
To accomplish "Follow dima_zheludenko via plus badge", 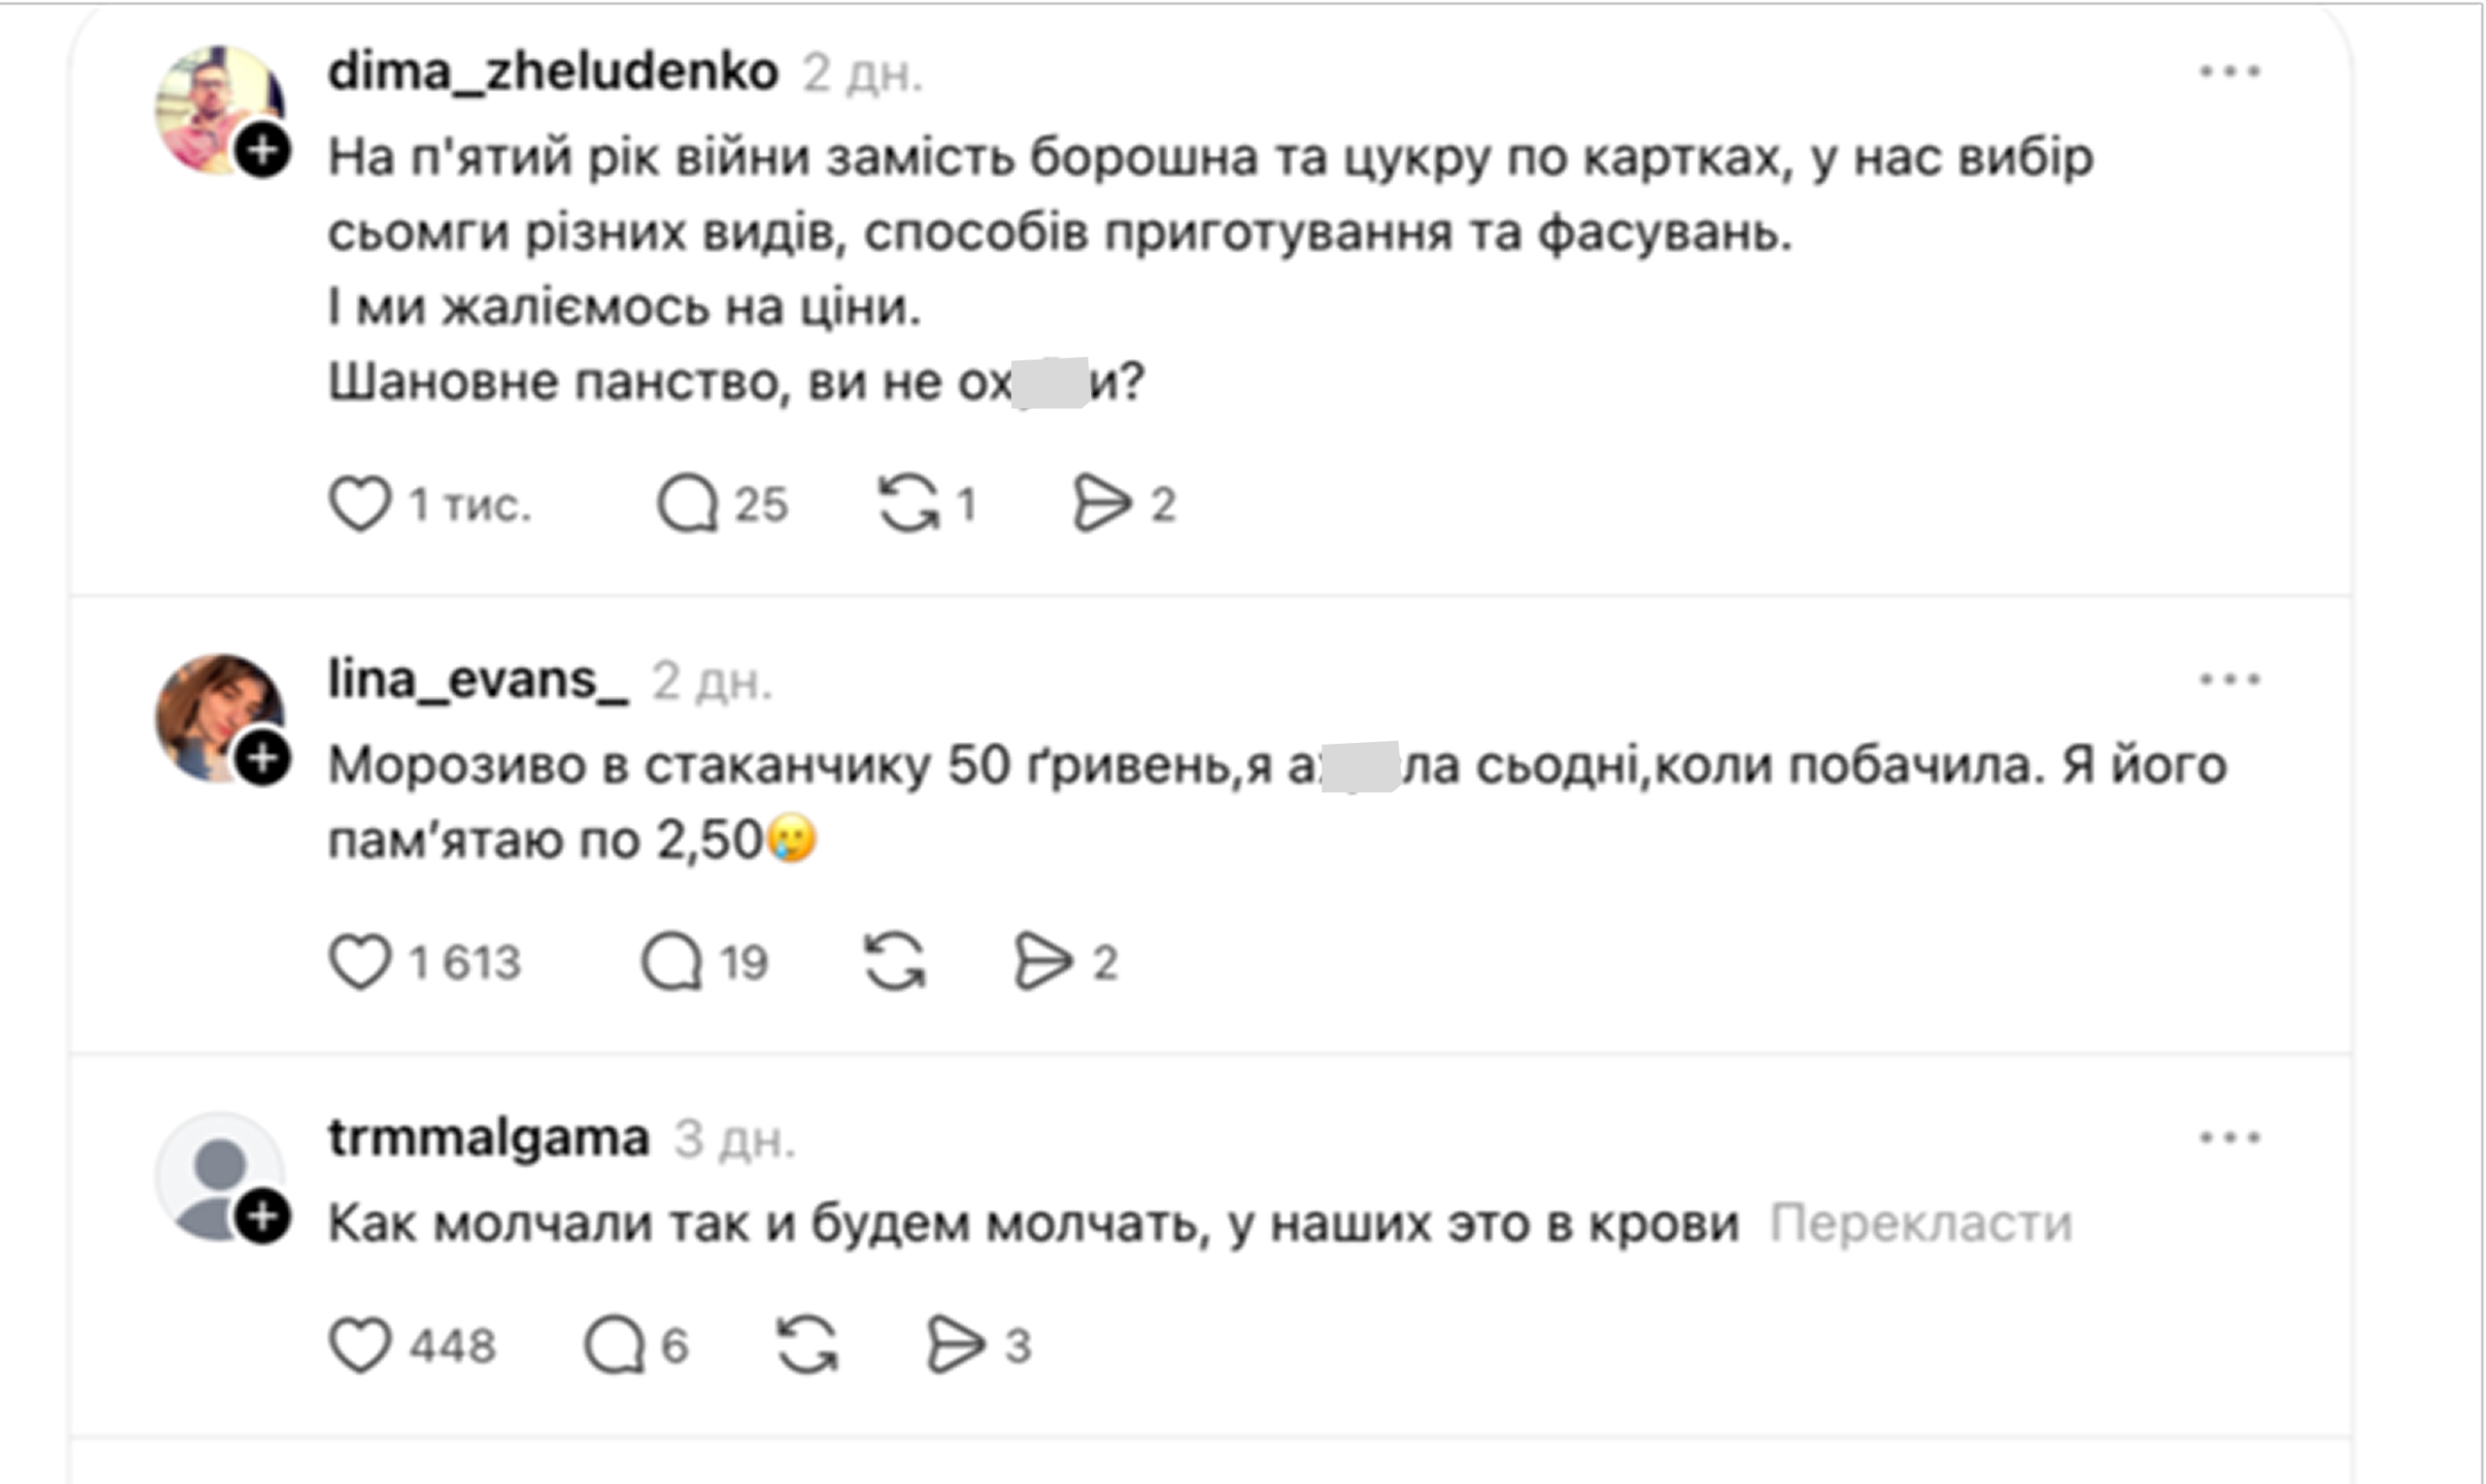I will [263, 151].
